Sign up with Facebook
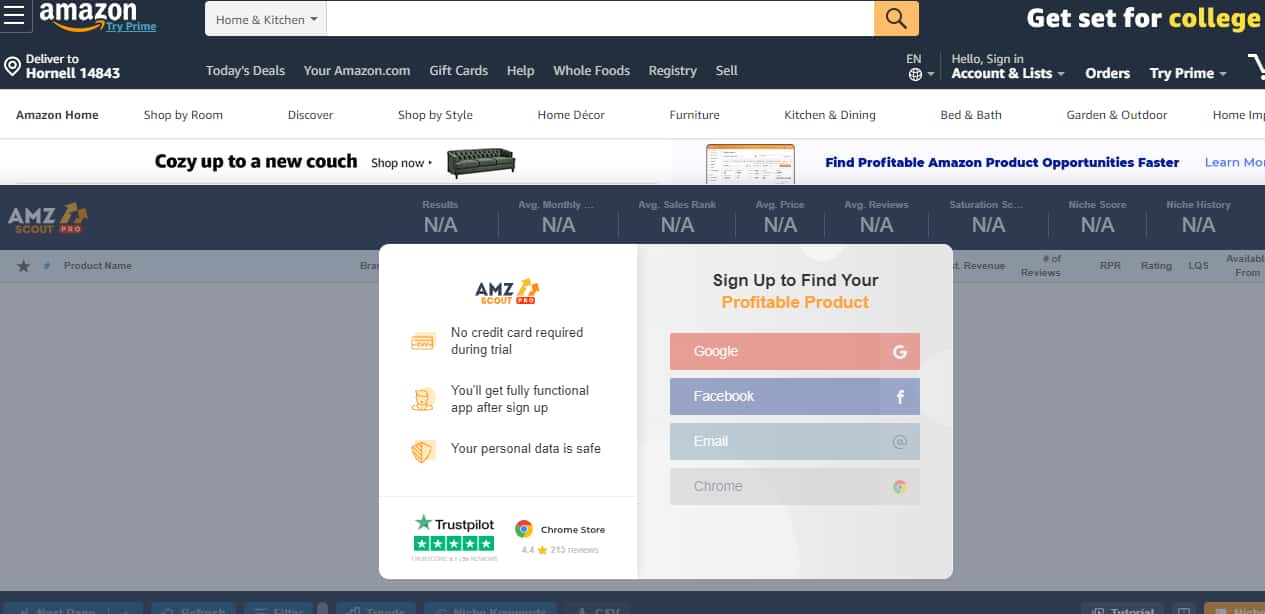Screen dimensions: 1265x614 coord(795,397)
